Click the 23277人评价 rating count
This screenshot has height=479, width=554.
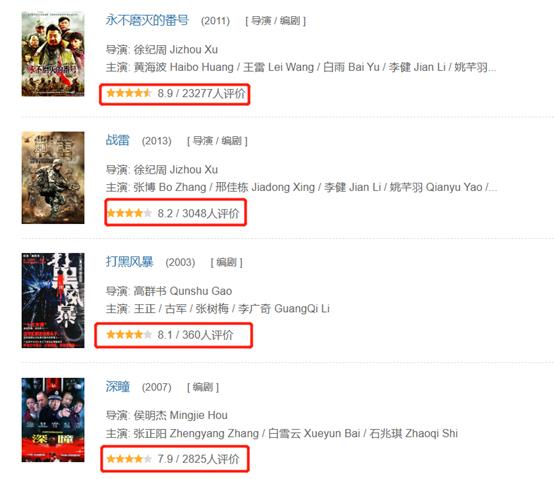(213, 93)
